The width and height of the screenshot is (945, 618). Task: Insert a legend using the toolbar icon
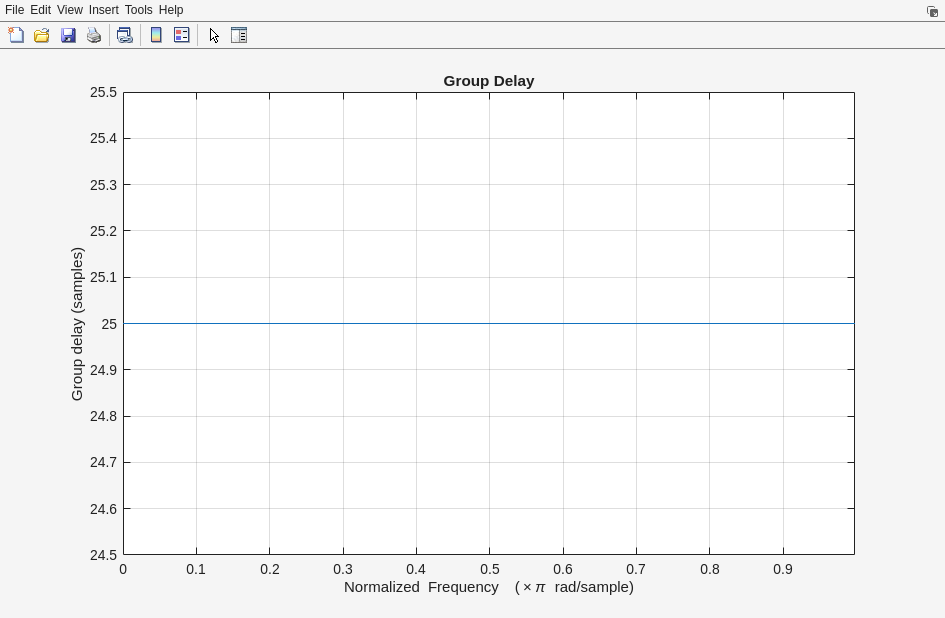click(x=182, y=35)
